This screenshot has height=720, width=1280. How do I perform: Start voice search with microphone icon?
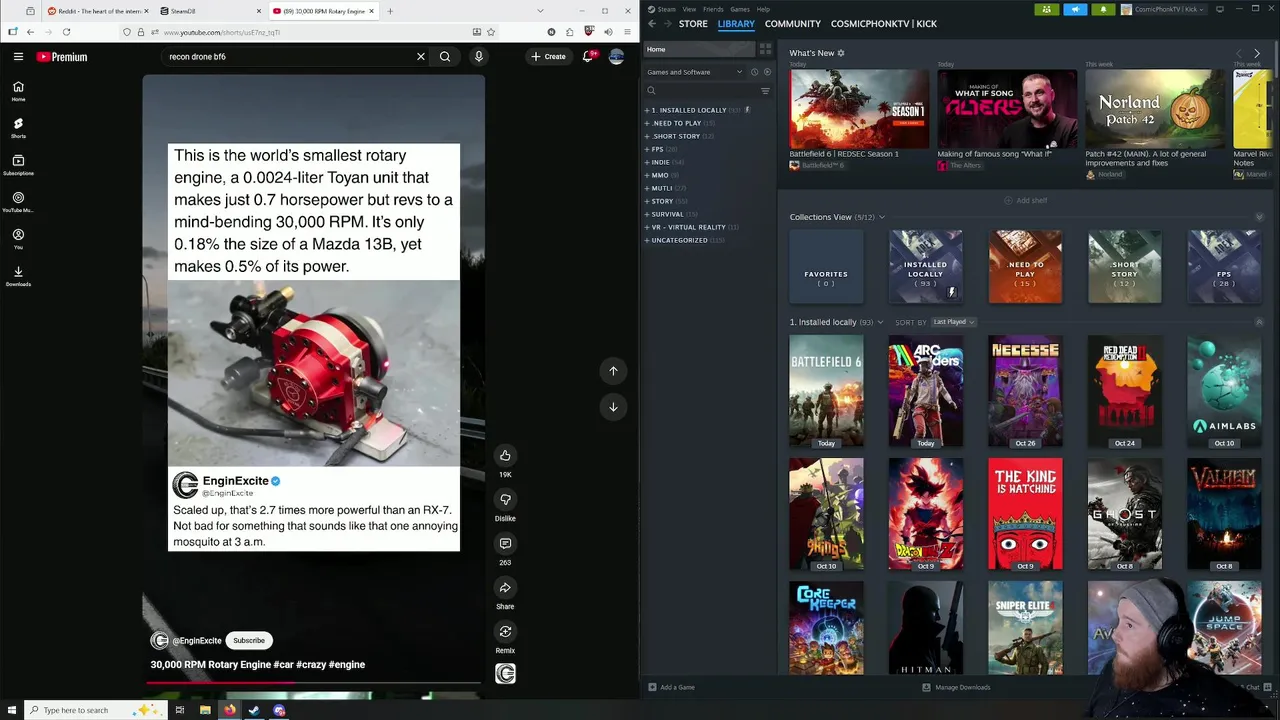pyautogui.click(x=479, y=57)
